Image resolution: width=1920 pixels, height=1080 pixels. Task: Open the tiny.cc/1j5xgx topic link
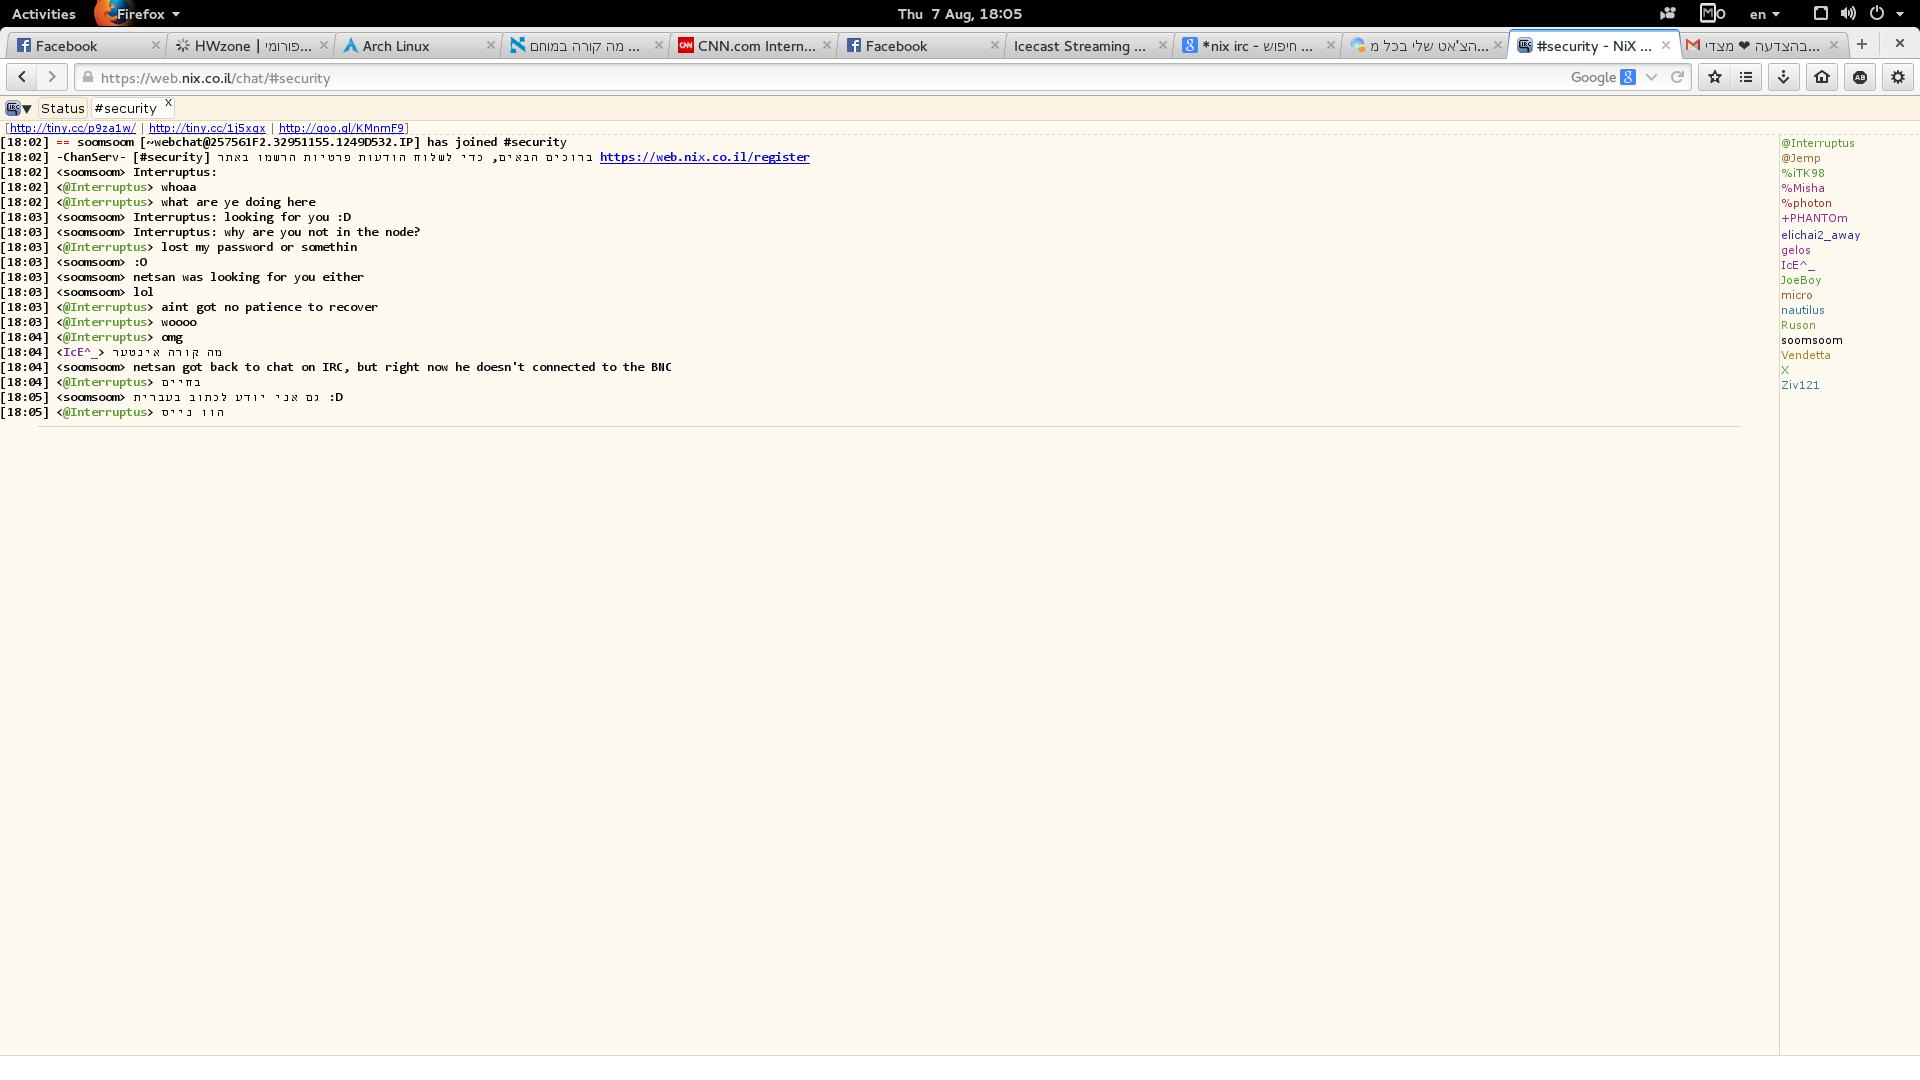coord(207,128)
